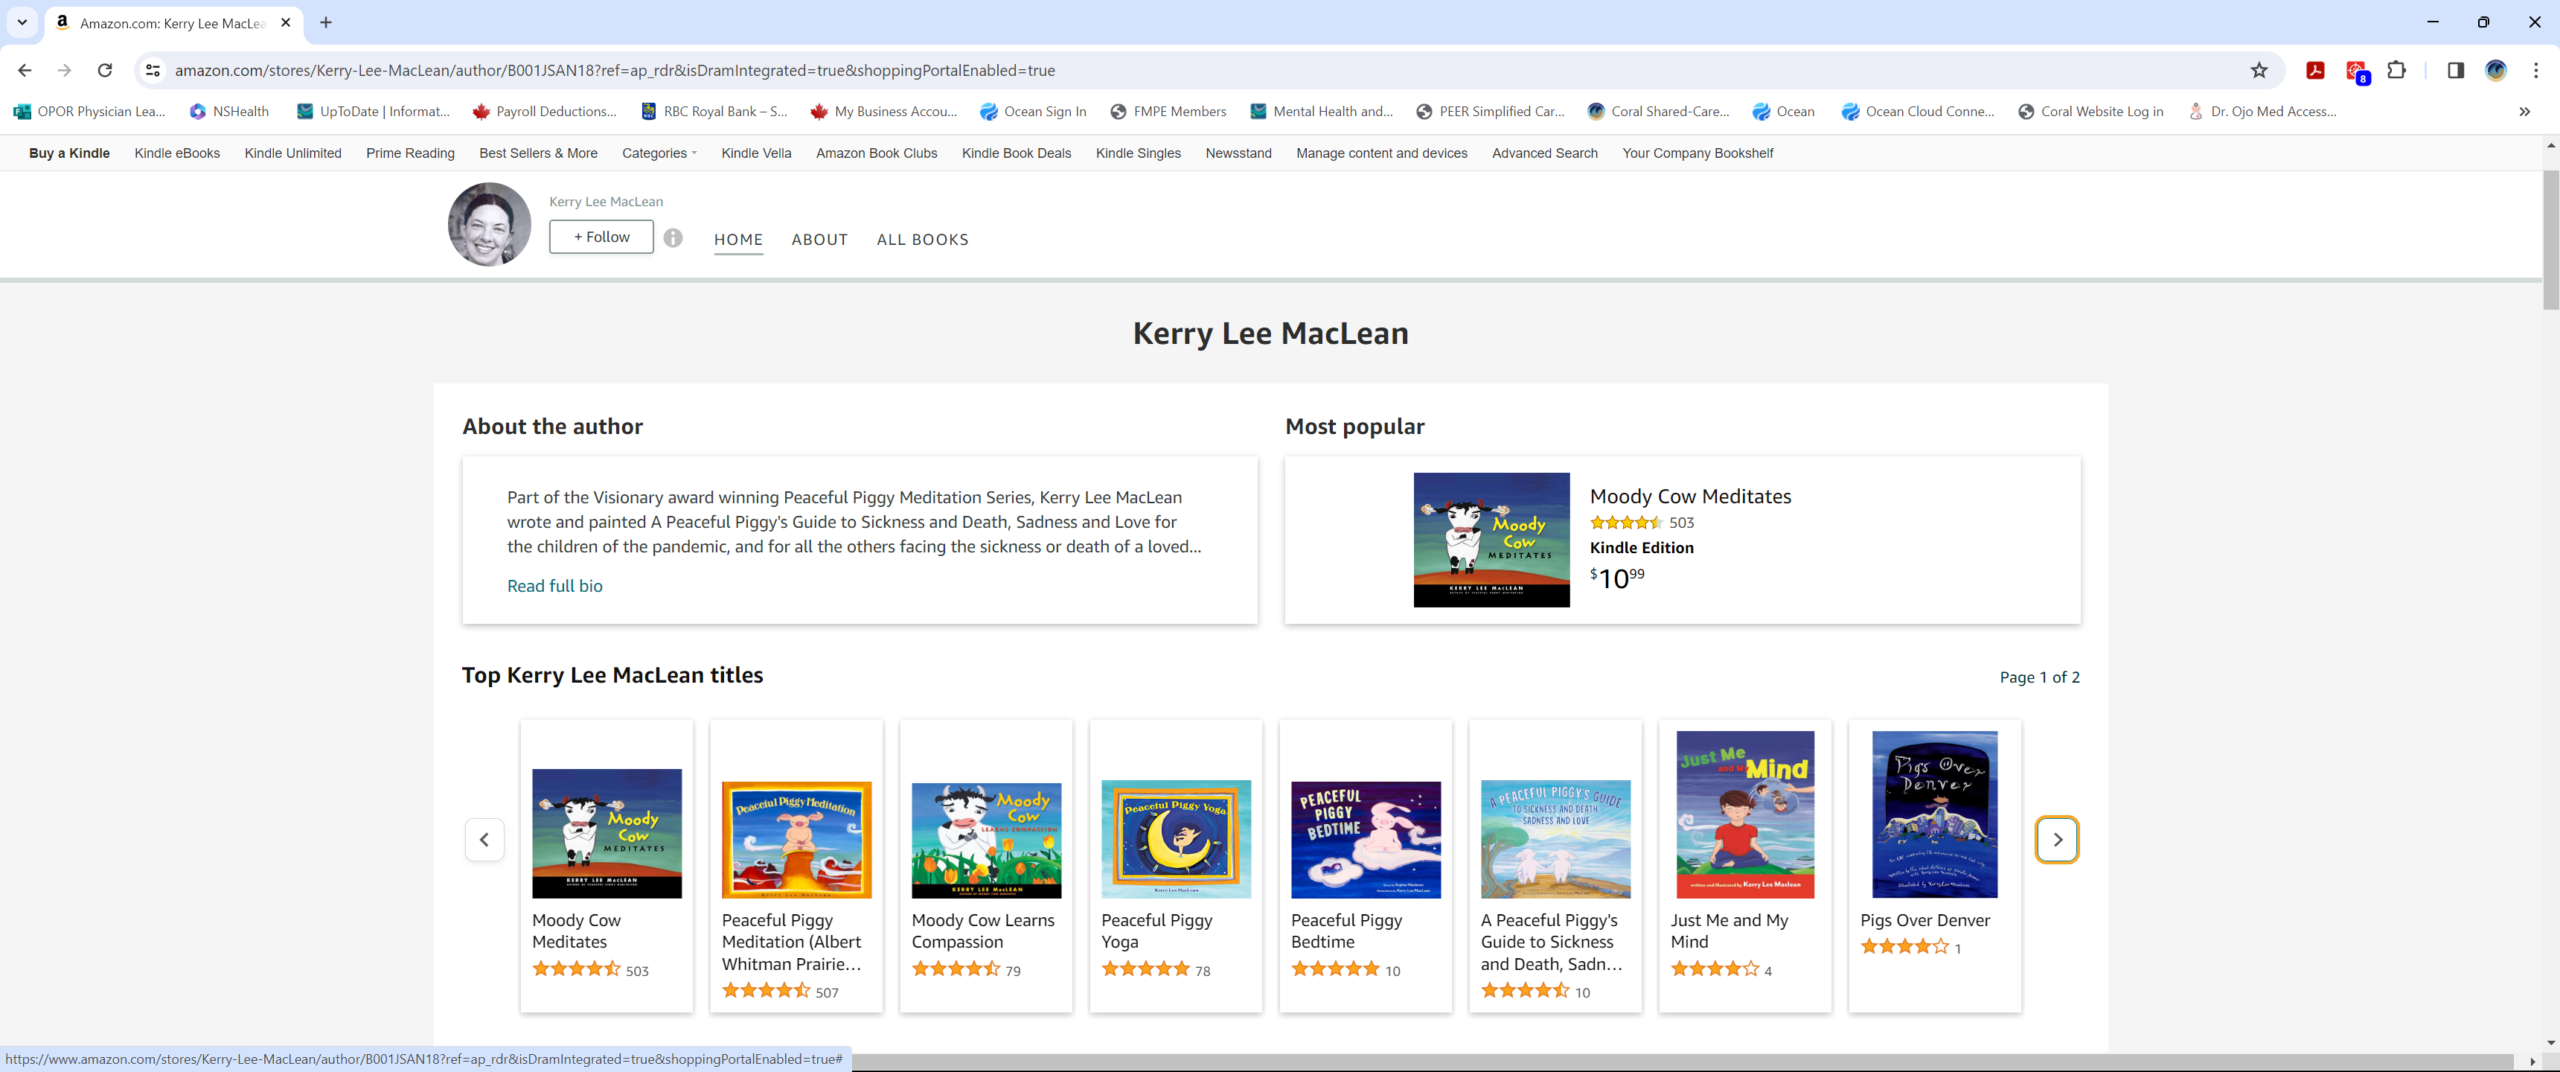Click the Read full bio link

[554, 586]
